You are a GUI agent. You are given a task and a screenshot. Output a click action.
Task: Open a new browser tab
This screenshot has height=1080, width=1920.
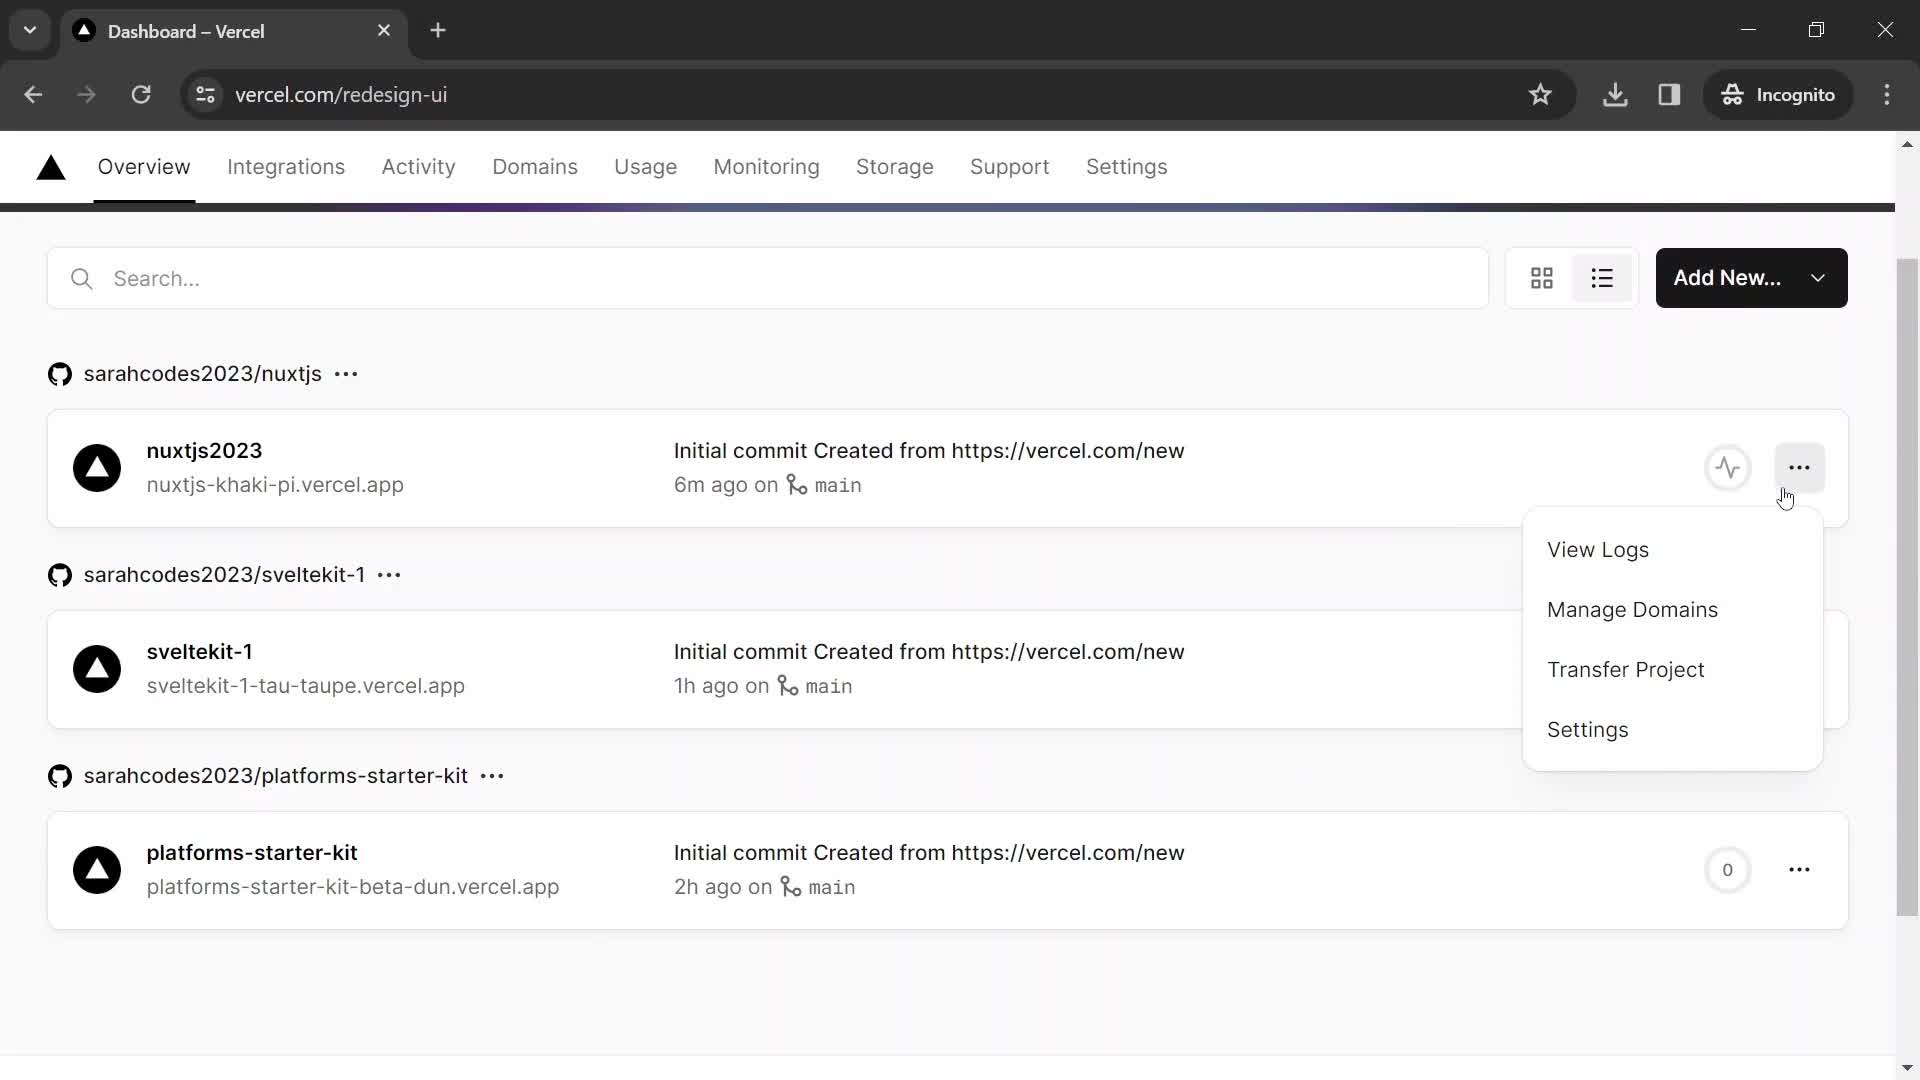click(x=438, y=31)
